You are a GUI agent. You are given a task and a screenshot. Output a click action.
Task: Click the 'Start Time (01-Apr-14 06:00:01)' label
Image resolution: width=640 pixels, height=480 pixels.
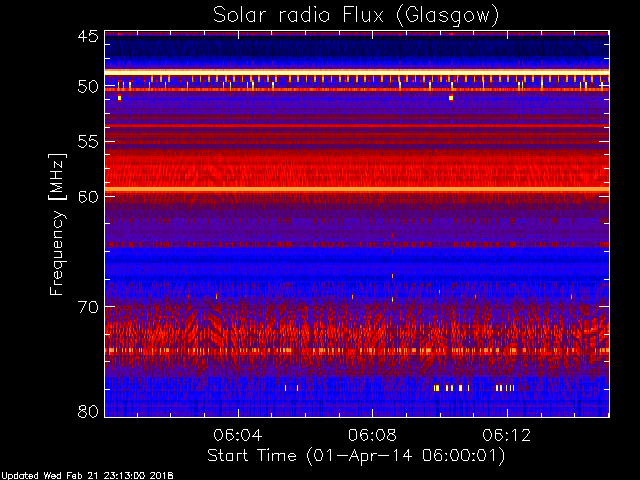click(x=356, y=456)
